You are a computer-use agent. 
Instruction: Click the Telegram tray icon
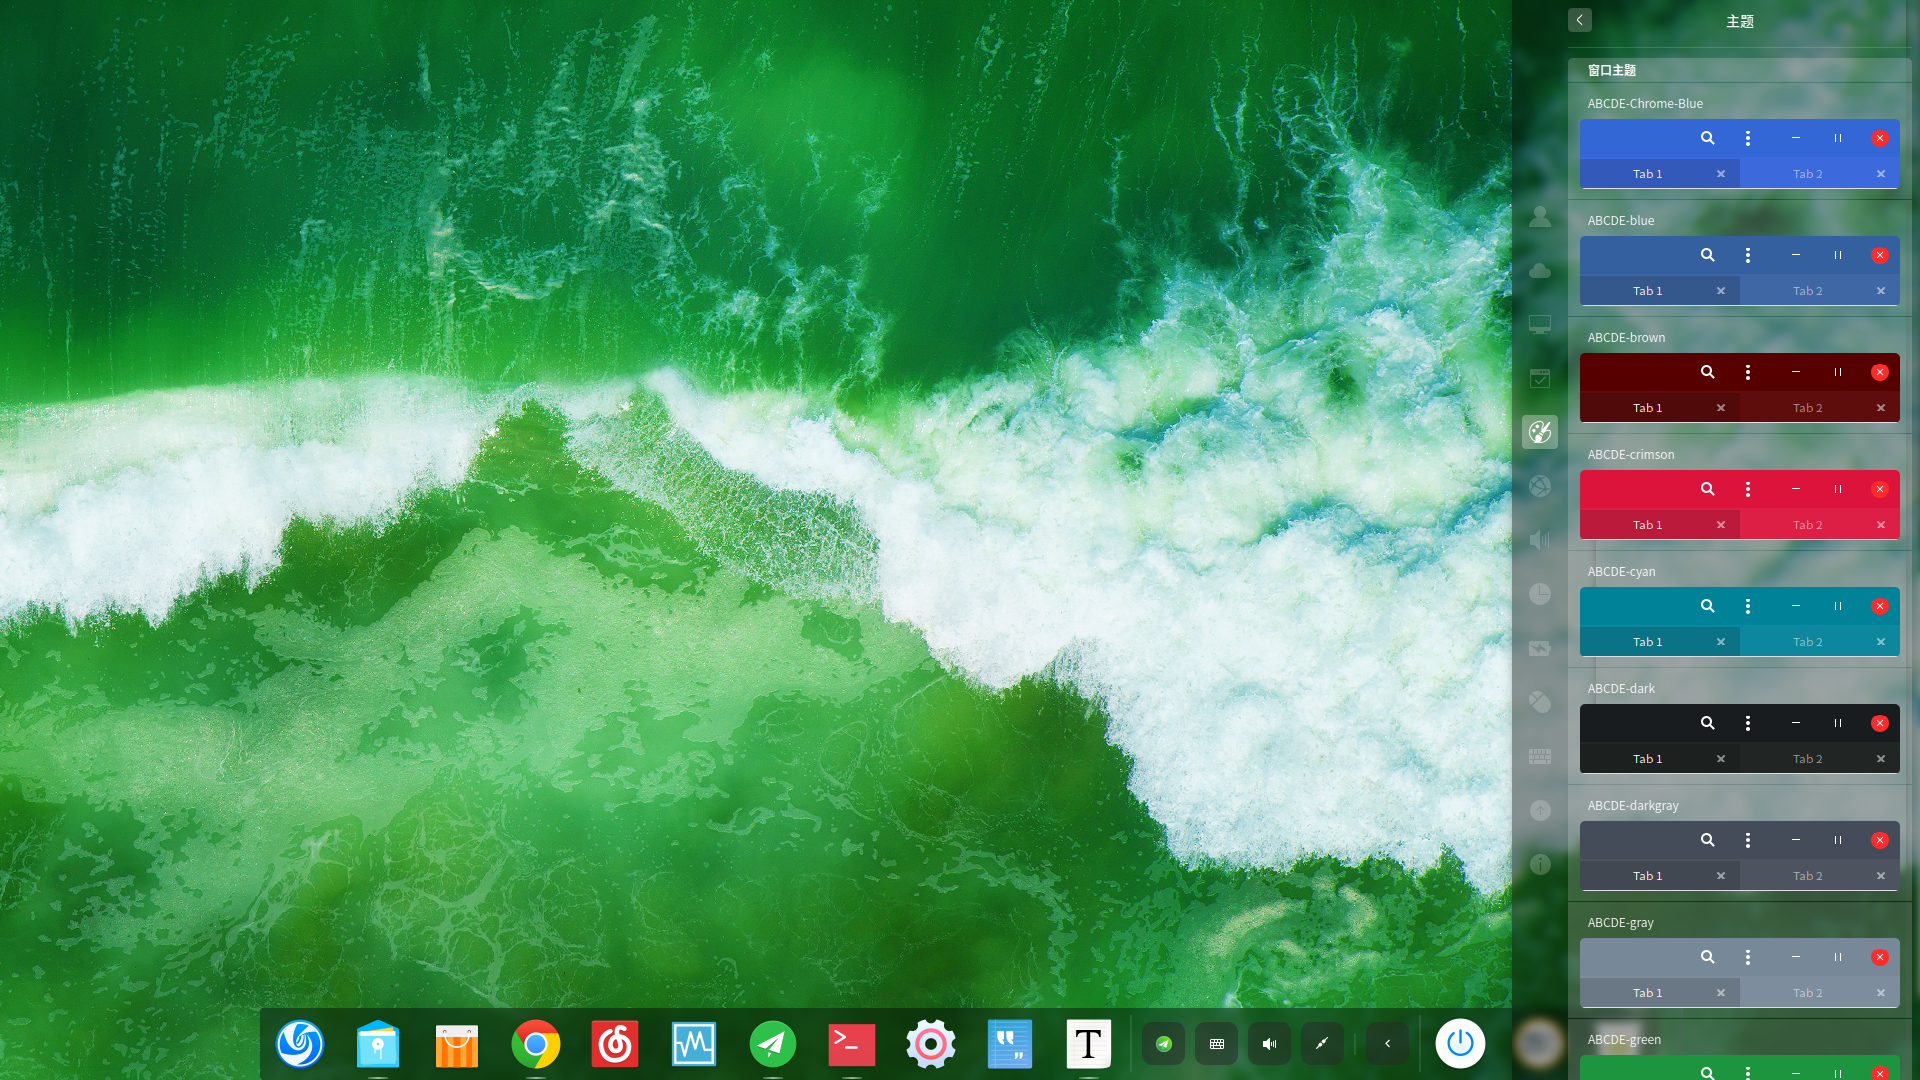tap(1164, 1044)
